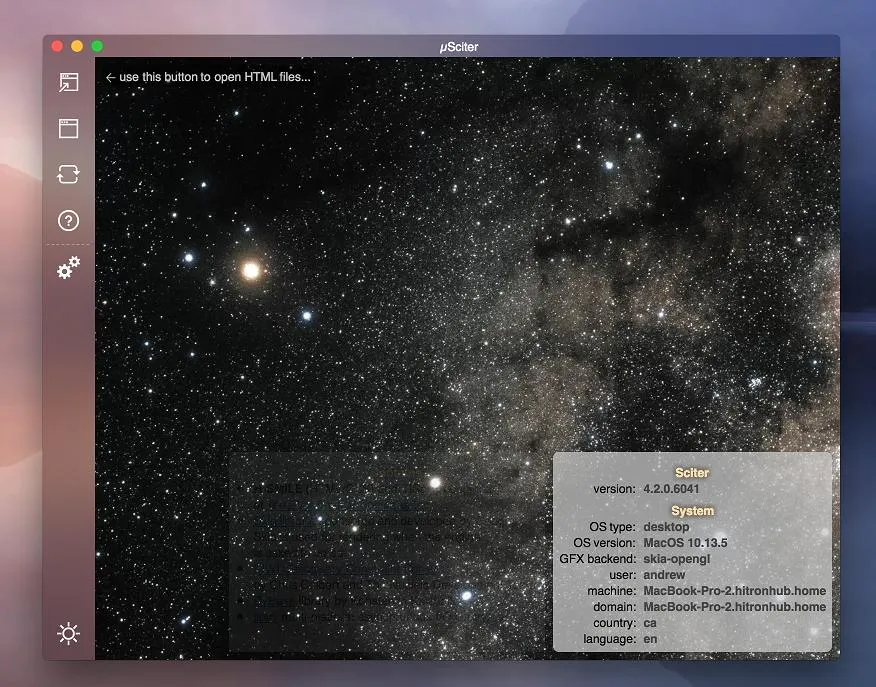The height and width of the screenshot is (687, 876).
Task: Click the "use this button to open HTML files..." hint
Action: 208,77
